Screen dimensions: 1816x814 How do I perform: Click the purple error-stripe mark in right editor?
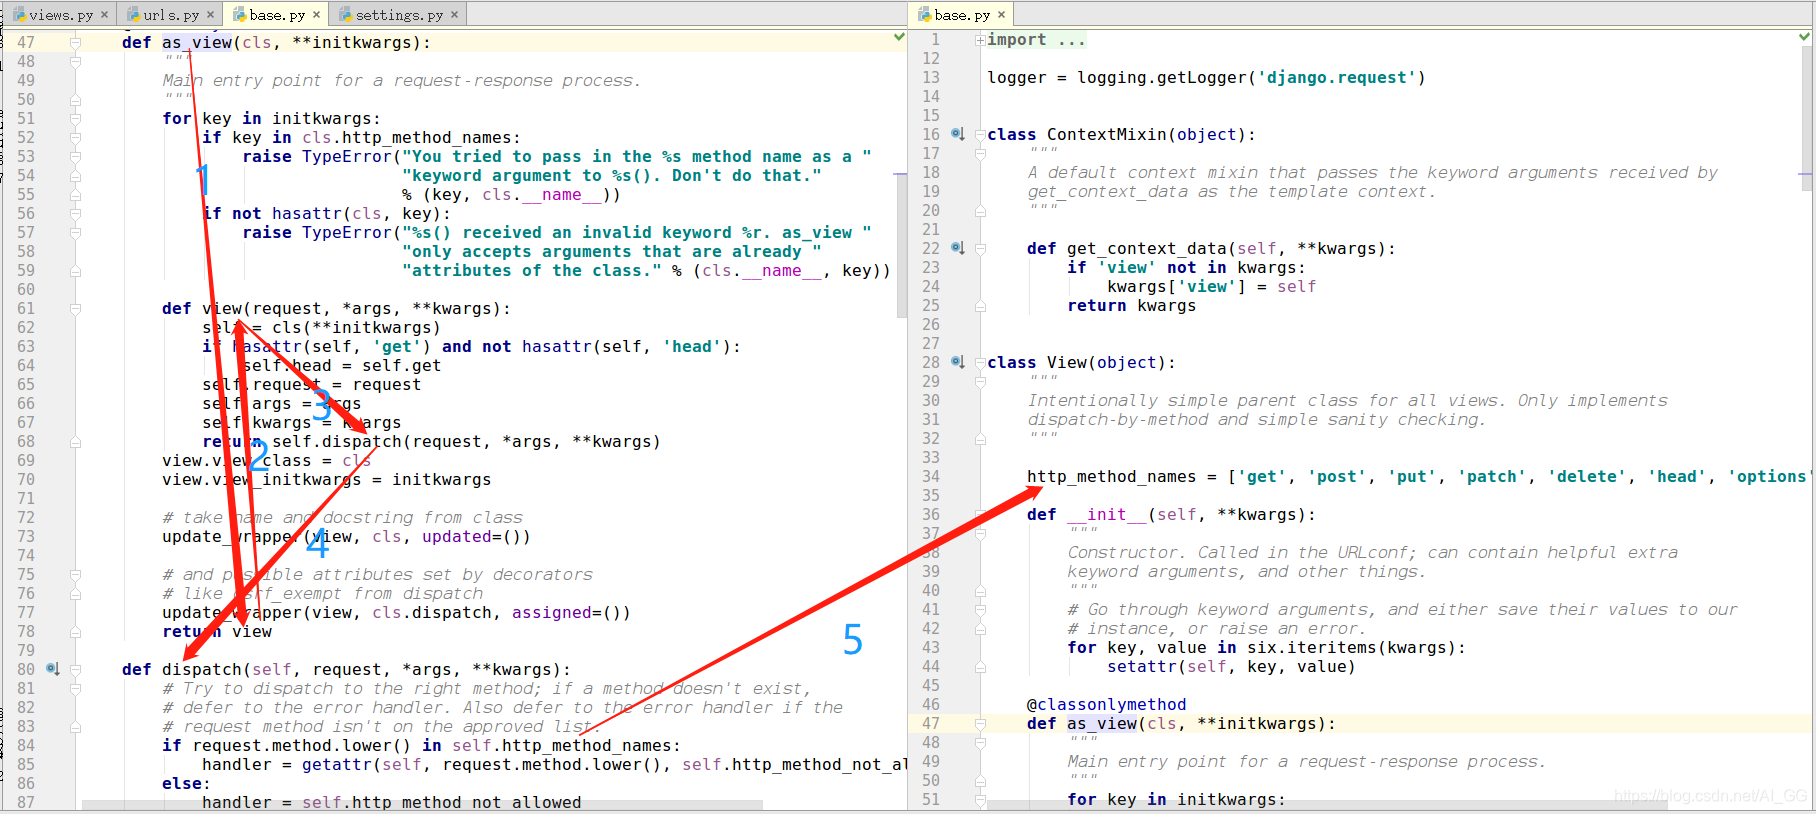[x=1804, y=174]
